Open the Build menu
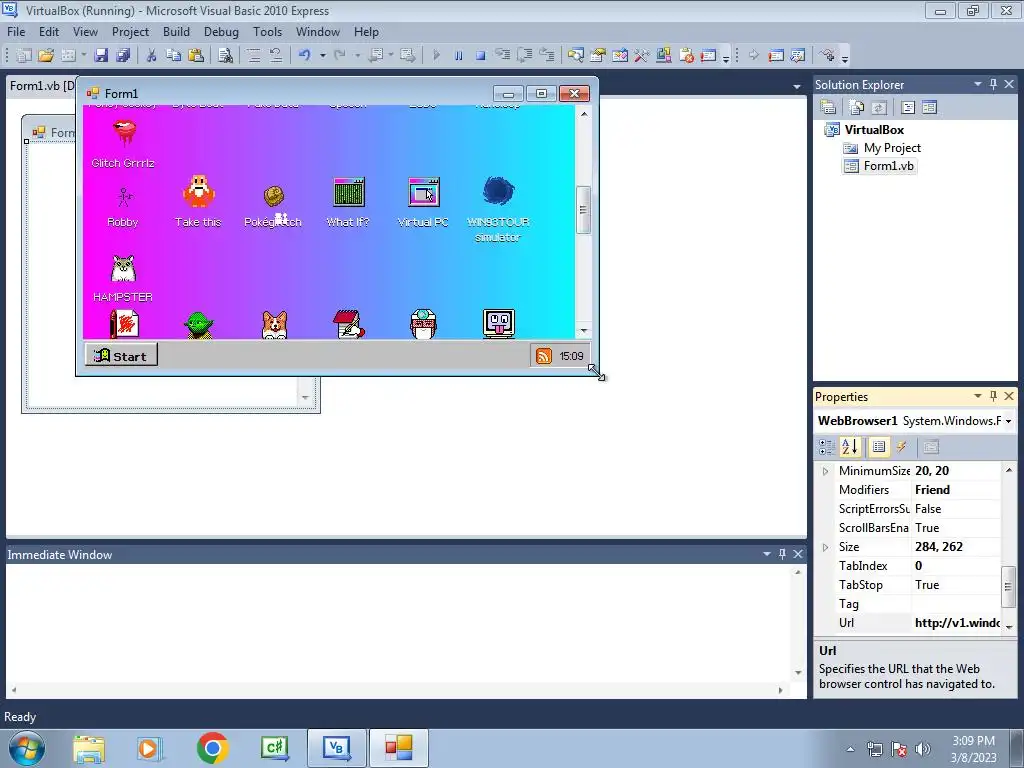This screenshot has width=1024, height=768. [x=176, y=31]
